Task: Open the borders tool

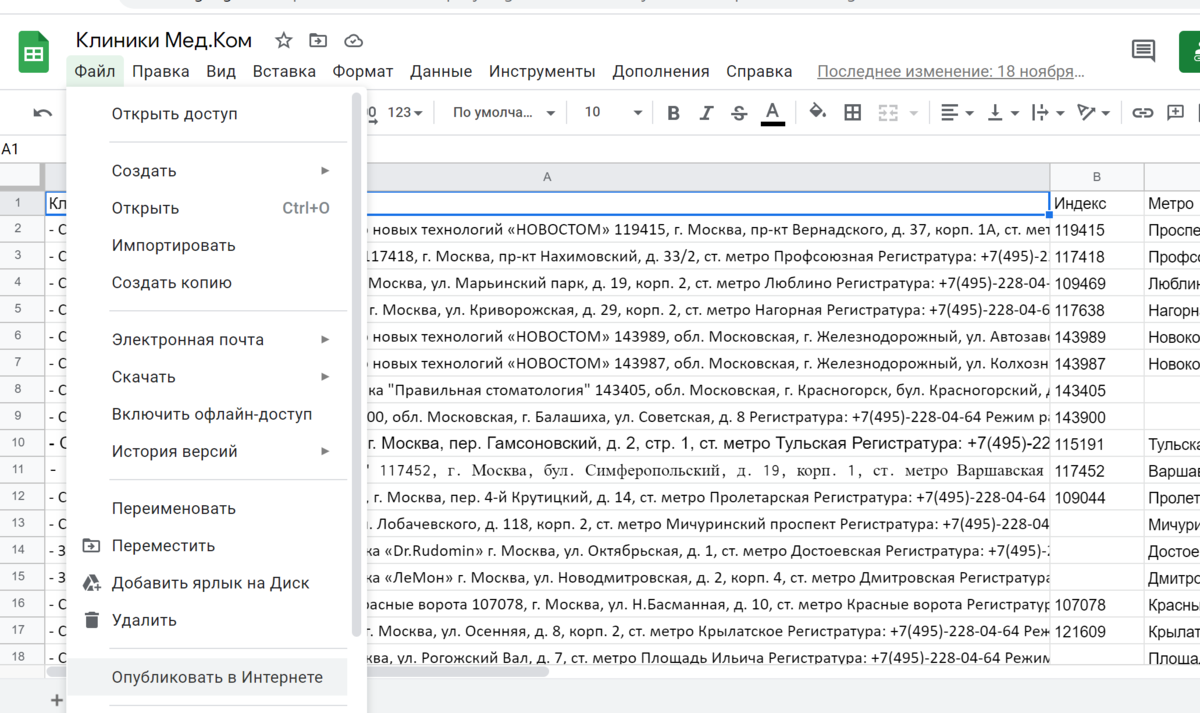Action: click(853, 113)
